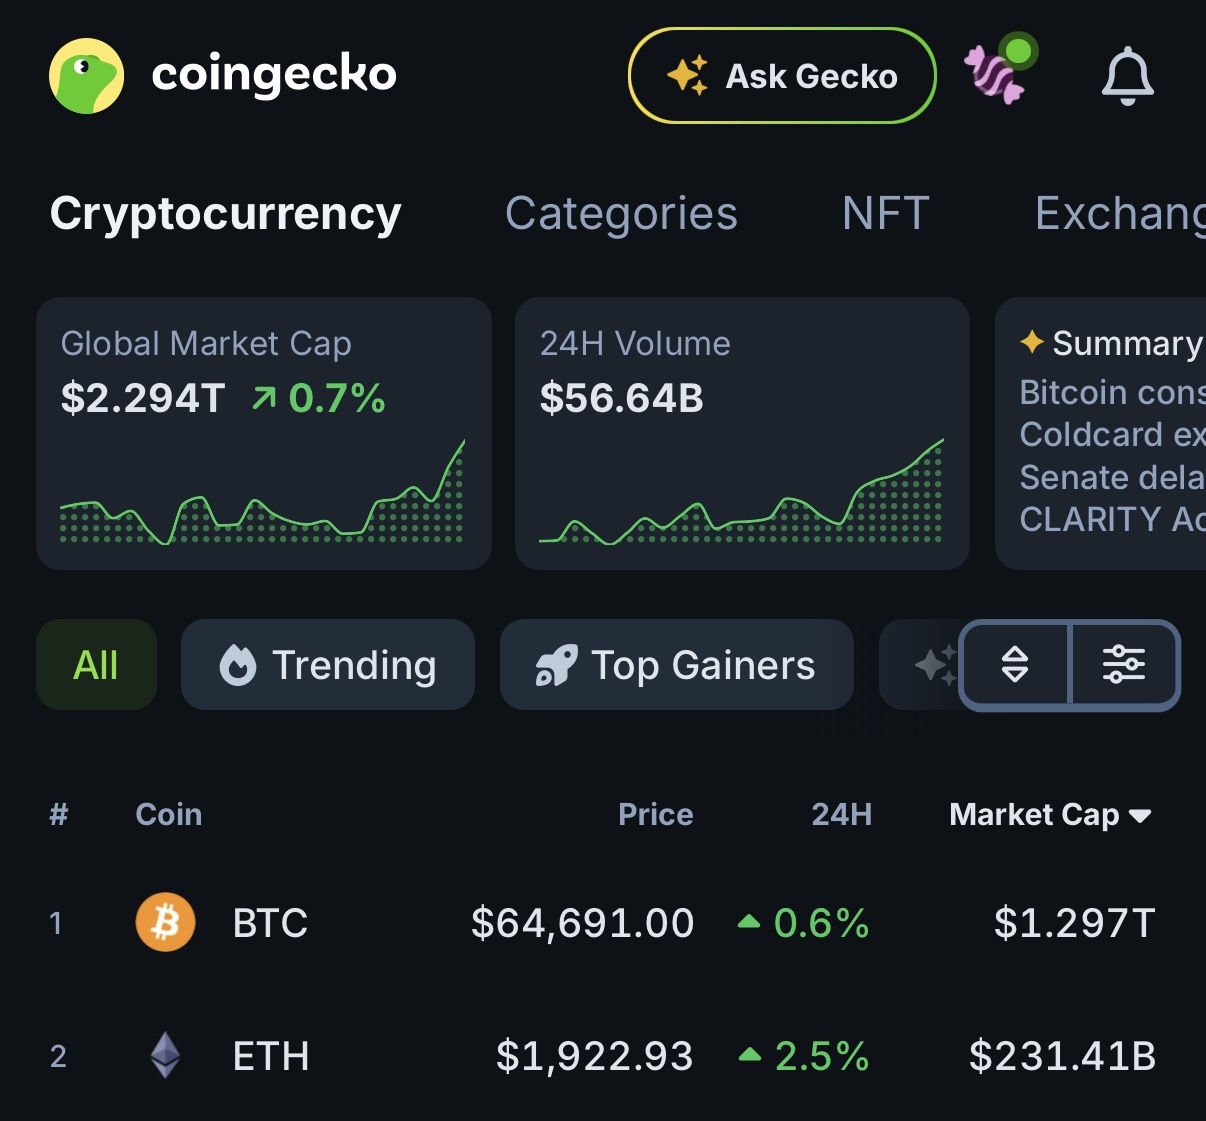Open the Global Market Cap chart card
This screenshot has width=1206, height=1121.
[264, 433]
